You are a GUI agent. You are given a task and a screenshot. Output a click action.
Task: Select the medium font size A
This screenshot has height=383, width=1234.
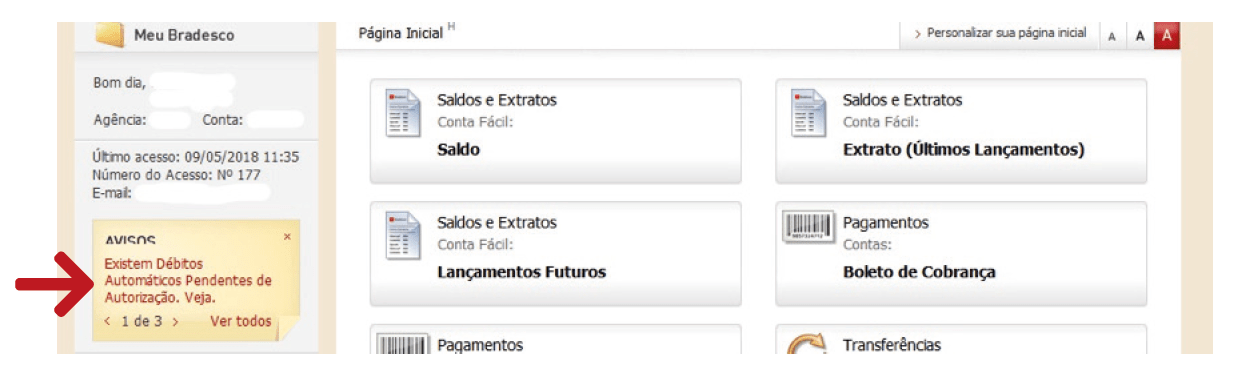coord(1139,36)
